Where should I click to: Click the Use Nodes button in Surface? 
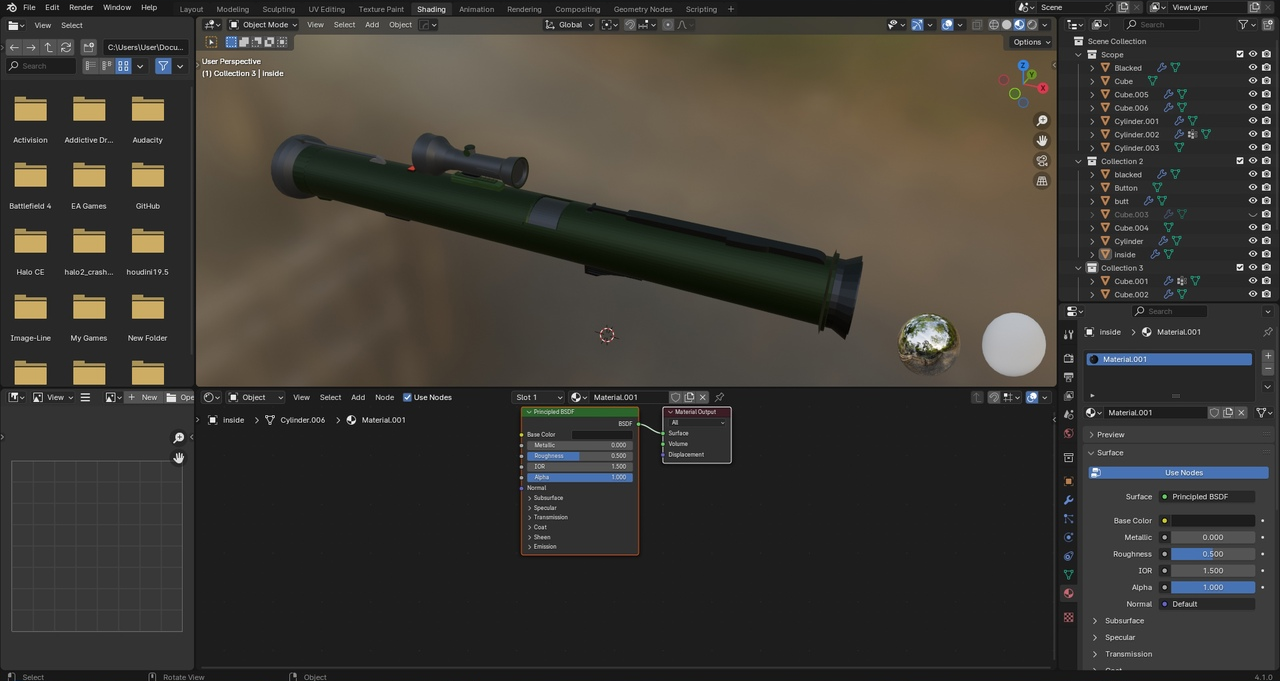(x=1183, y=473)
